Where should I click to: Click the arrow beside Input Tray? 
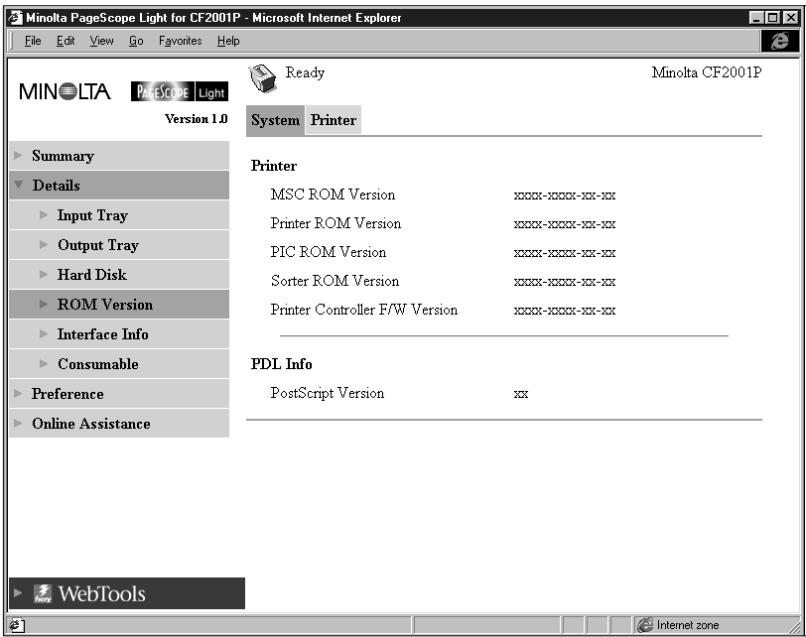(x=43, y=215)
